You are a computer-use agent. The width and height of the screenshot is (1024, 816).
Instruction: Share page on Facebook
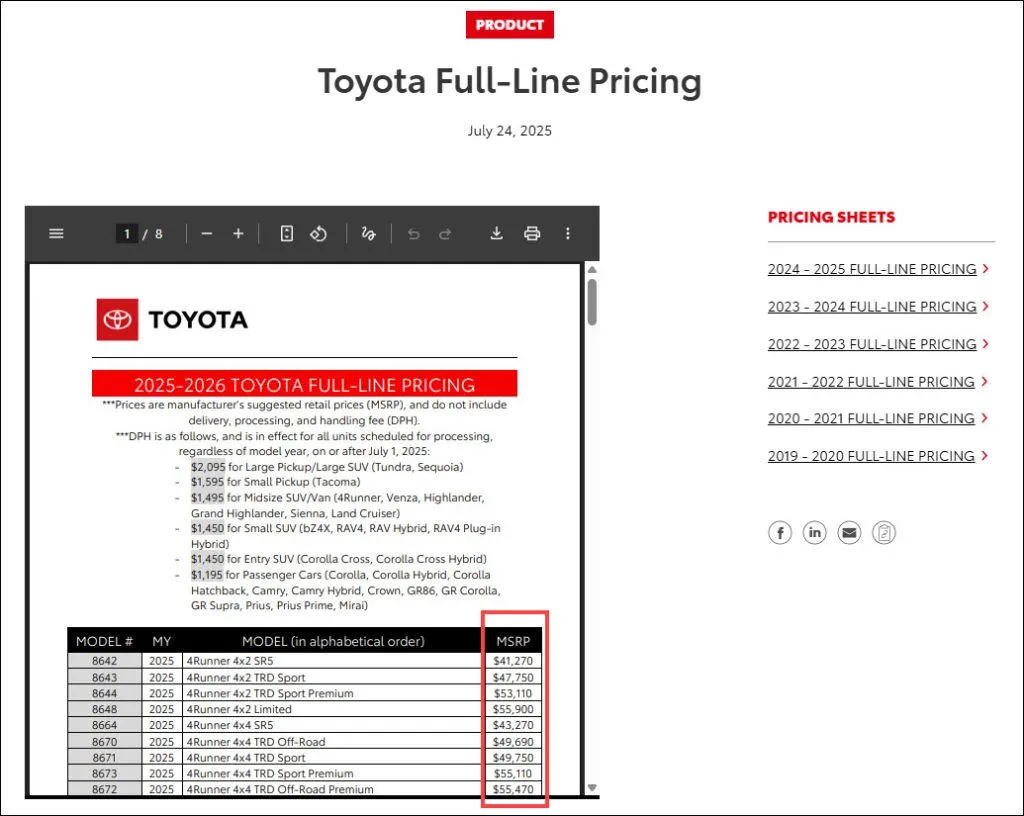click(x=780, y=533)
